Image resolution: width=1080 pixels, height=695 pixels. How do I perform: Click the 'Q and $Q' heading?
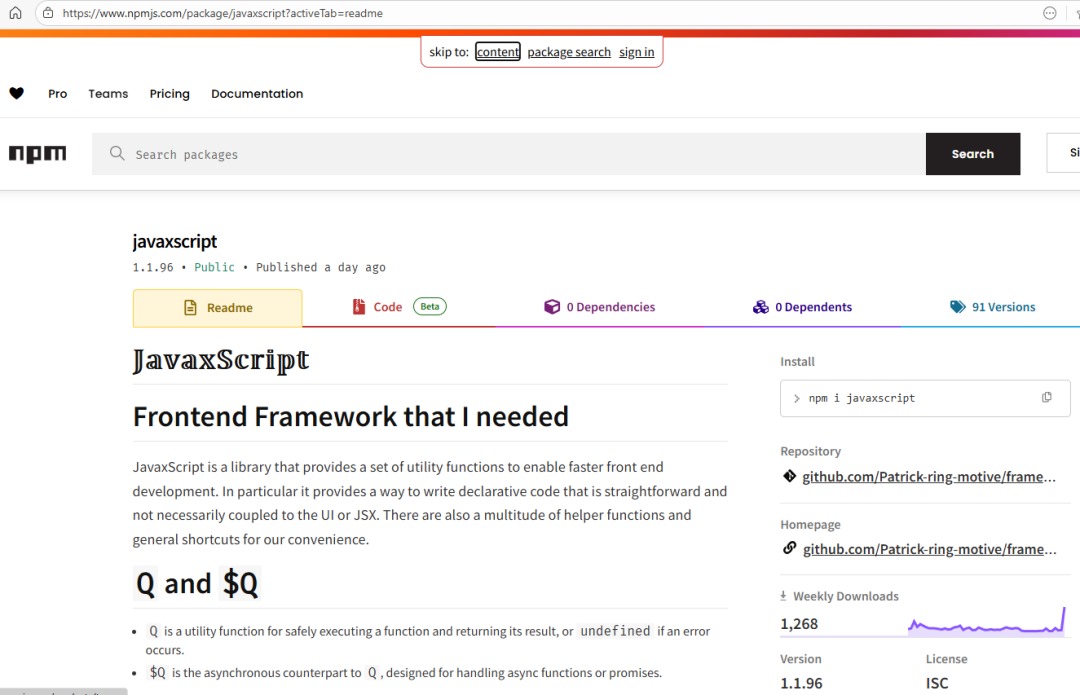coord(197,583)
